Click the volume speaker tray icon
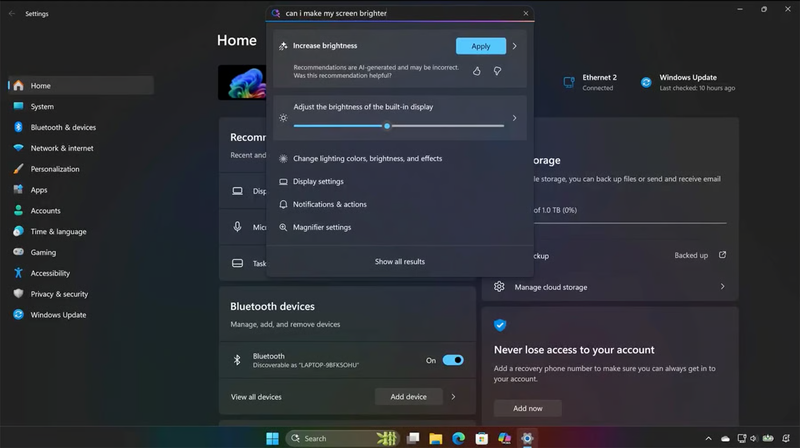The image size is (800, 448). click(x=754, y=438)
